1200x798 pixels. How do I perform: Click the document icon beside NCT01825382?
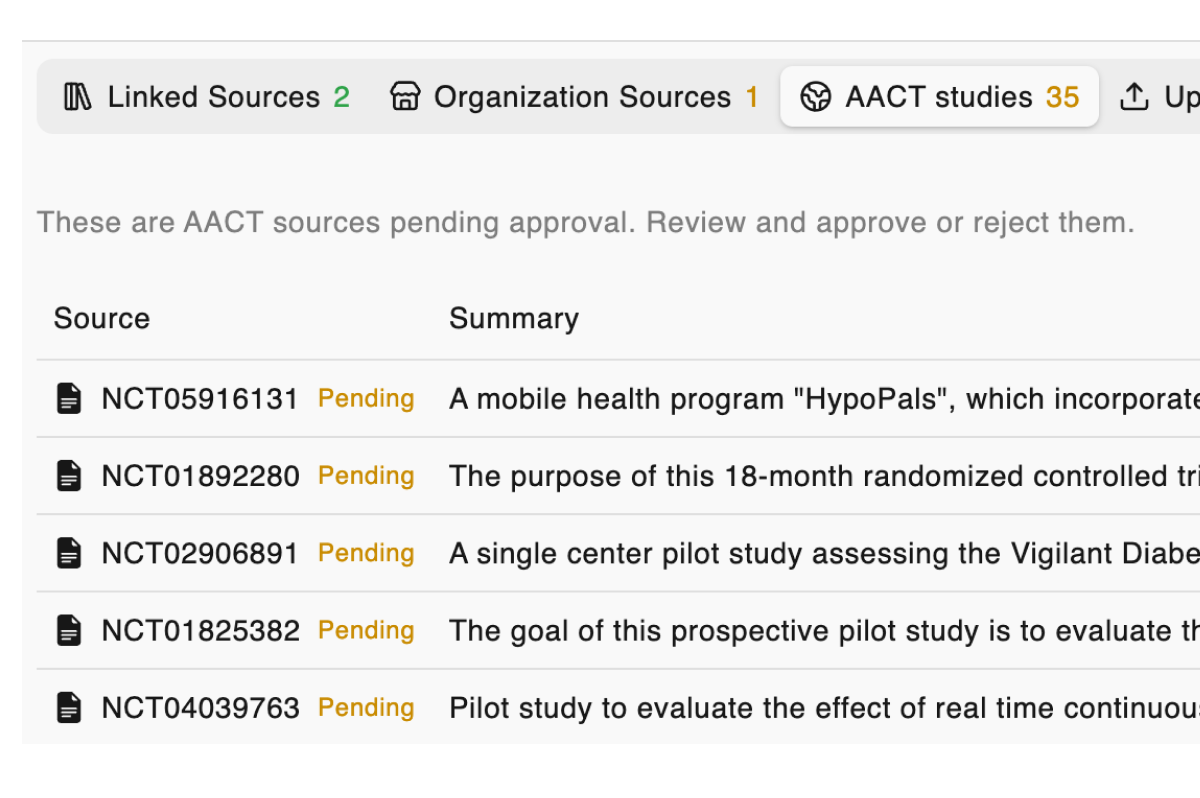tap(69, 631)
